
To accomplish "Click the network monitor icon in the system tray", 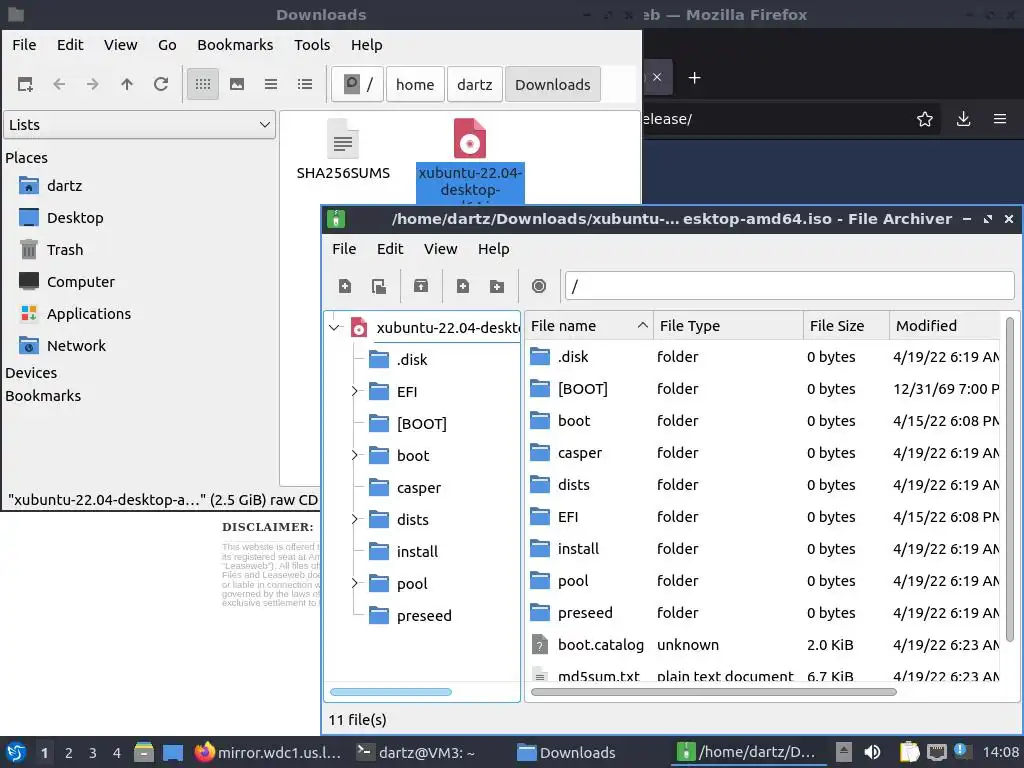I will pos(936,752).
